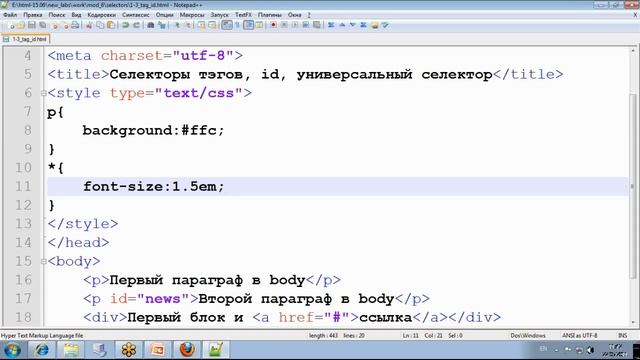Open the Вид menu
The width and height of the screenshot is (640, 360).
point(76,15)
